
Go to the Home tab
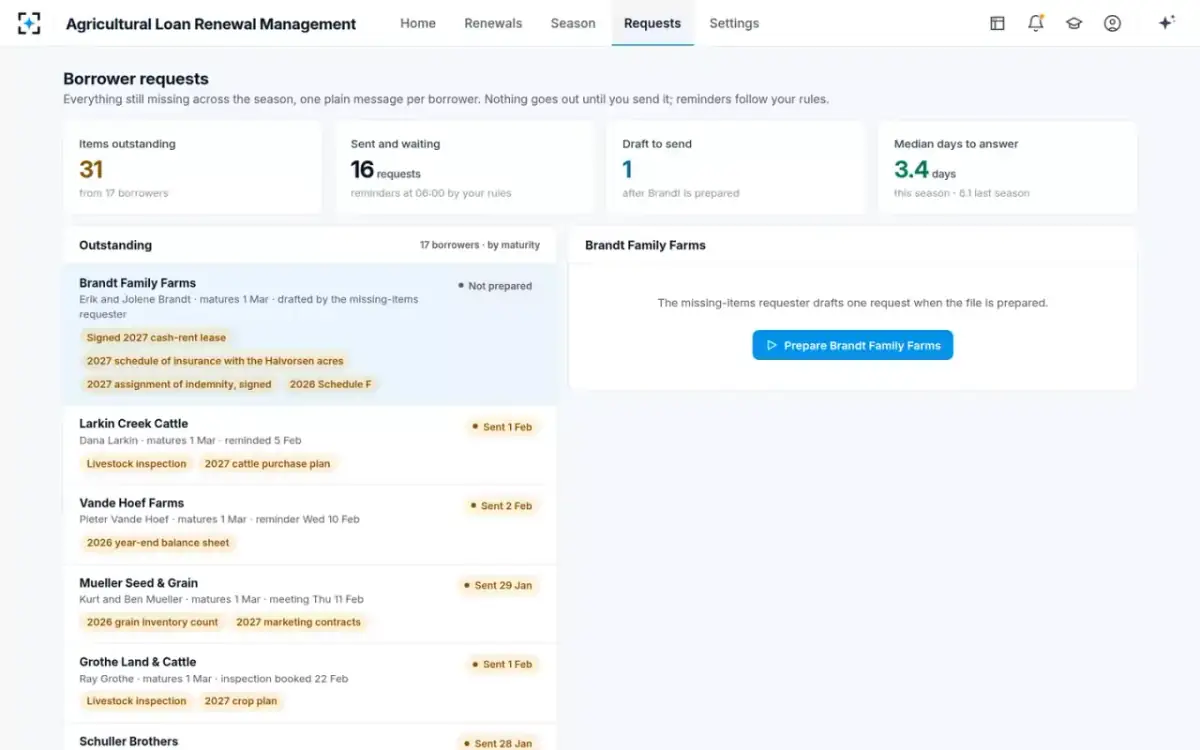tap(418, 23)
